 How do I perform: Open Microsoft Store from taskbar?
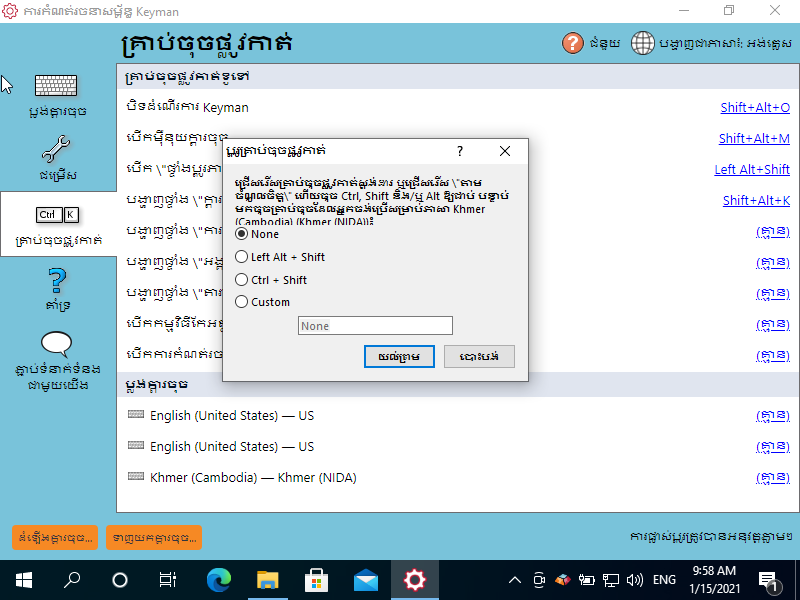pyautogui.click(x=316, y=580)
